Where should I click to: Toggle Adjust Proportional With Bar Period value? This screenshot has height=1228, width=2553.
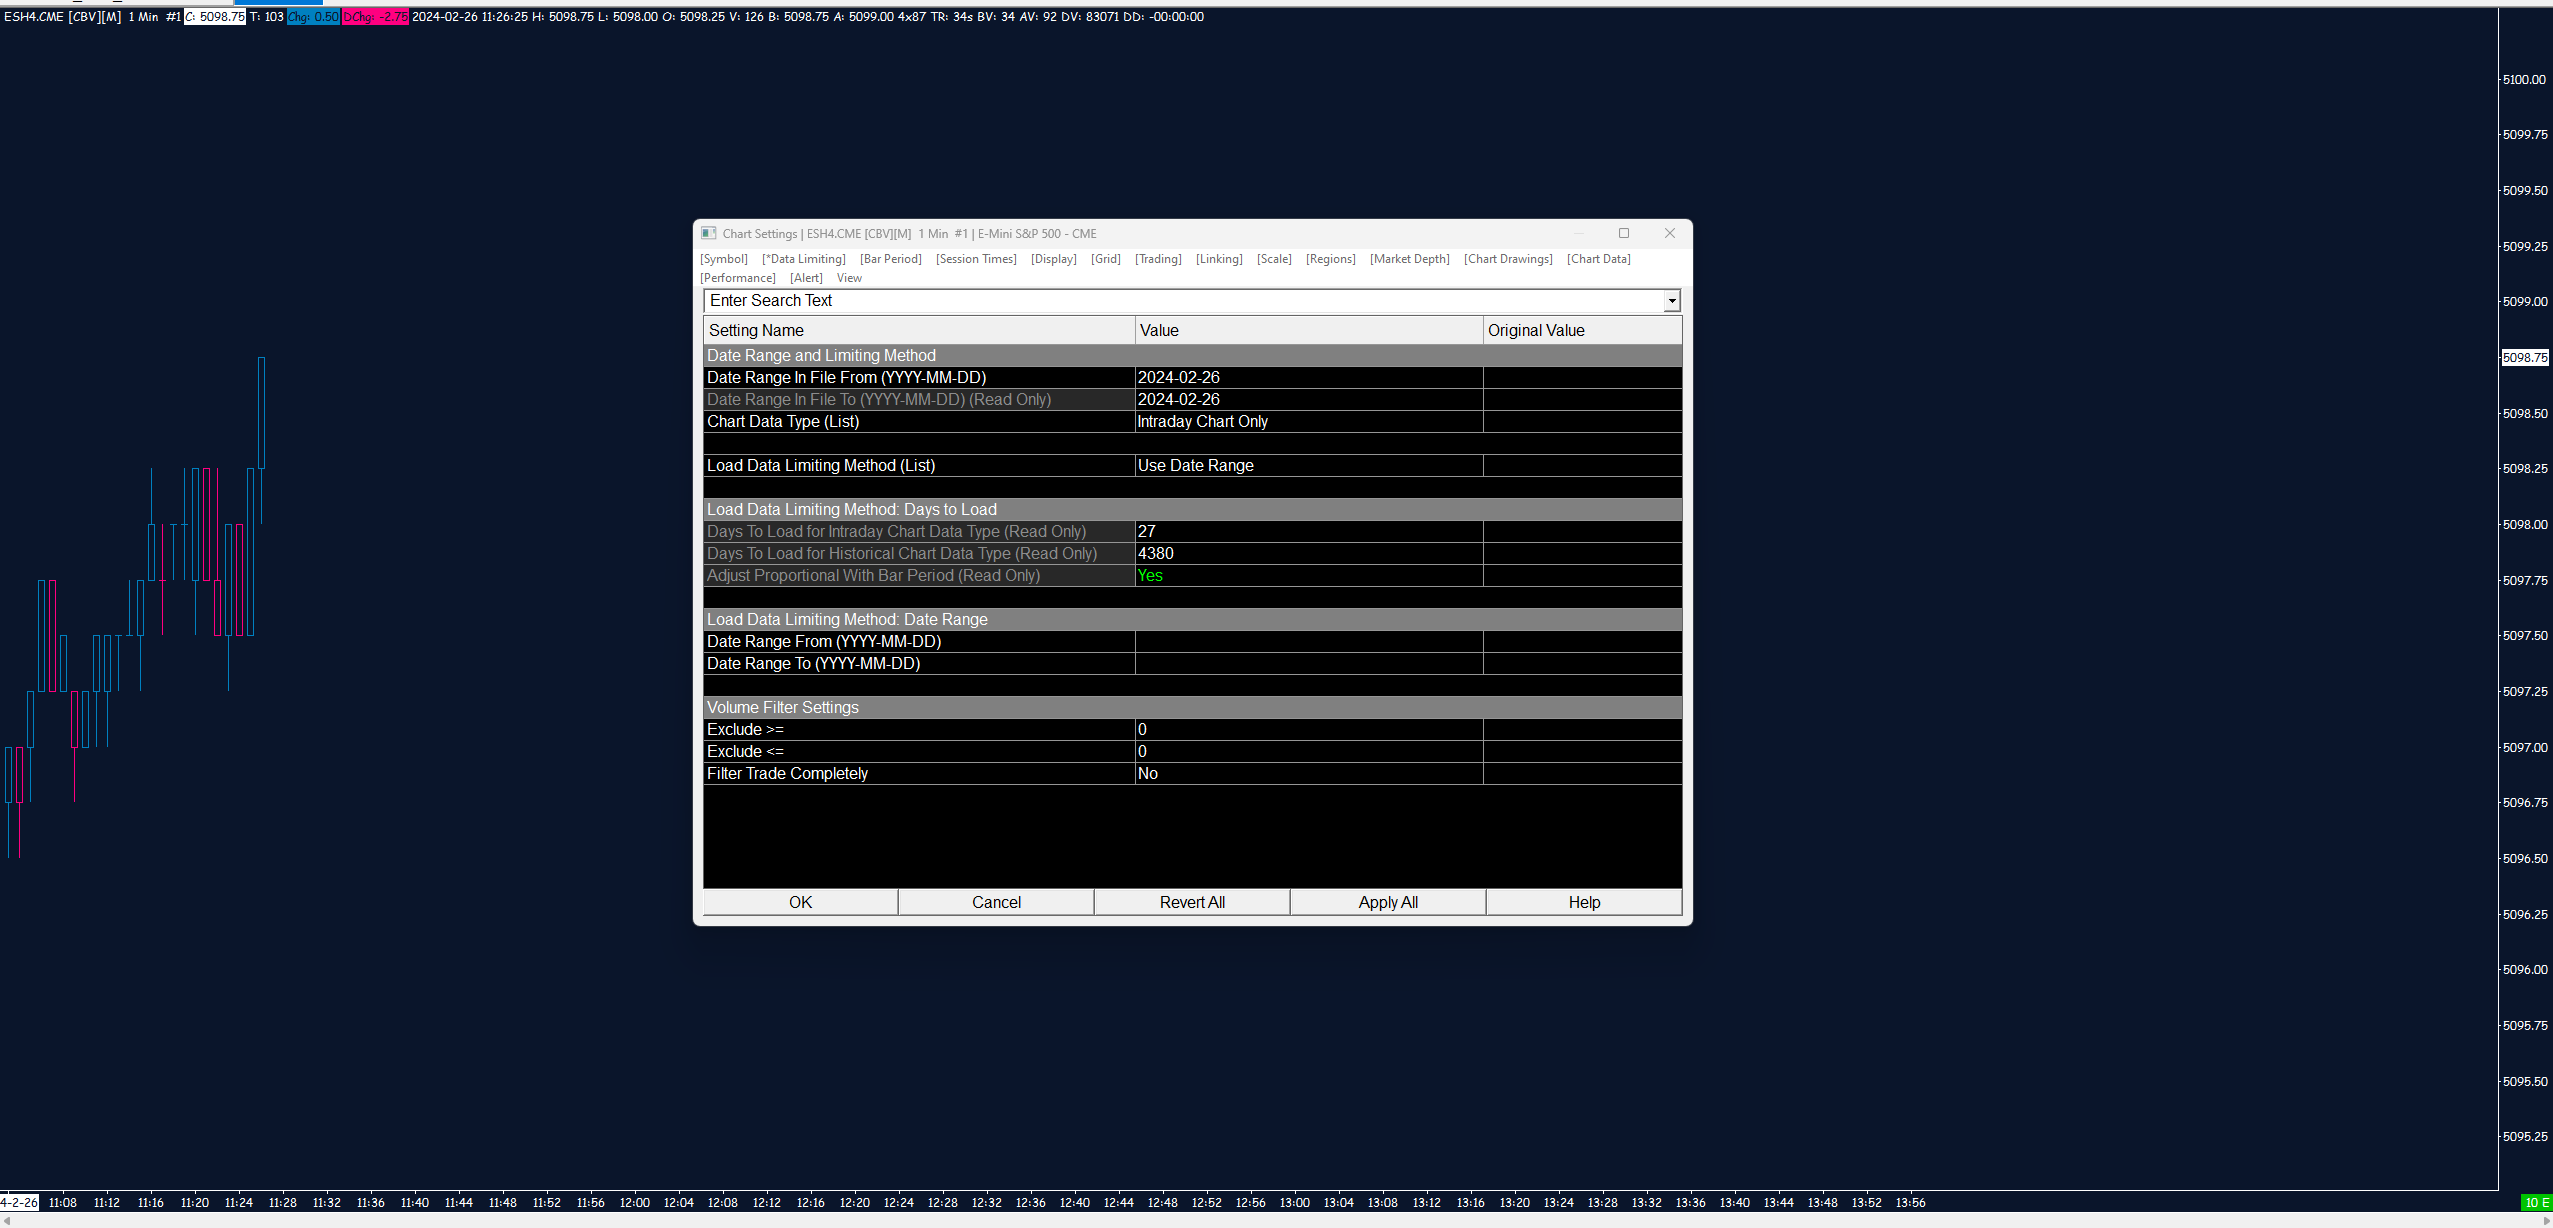tap(1308, 576)
